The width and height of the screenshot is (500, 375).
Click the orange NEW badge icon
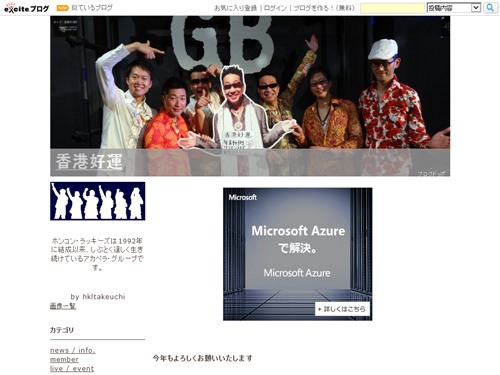[x=62, y=8]
